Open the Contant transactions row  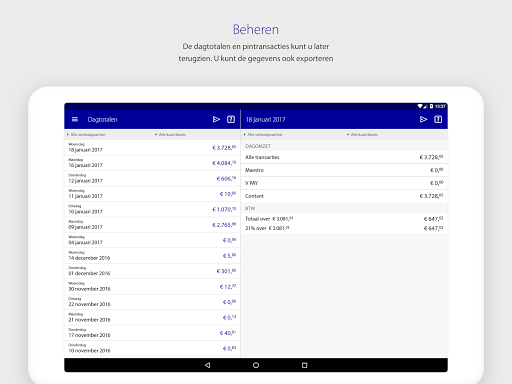point(344,196)
